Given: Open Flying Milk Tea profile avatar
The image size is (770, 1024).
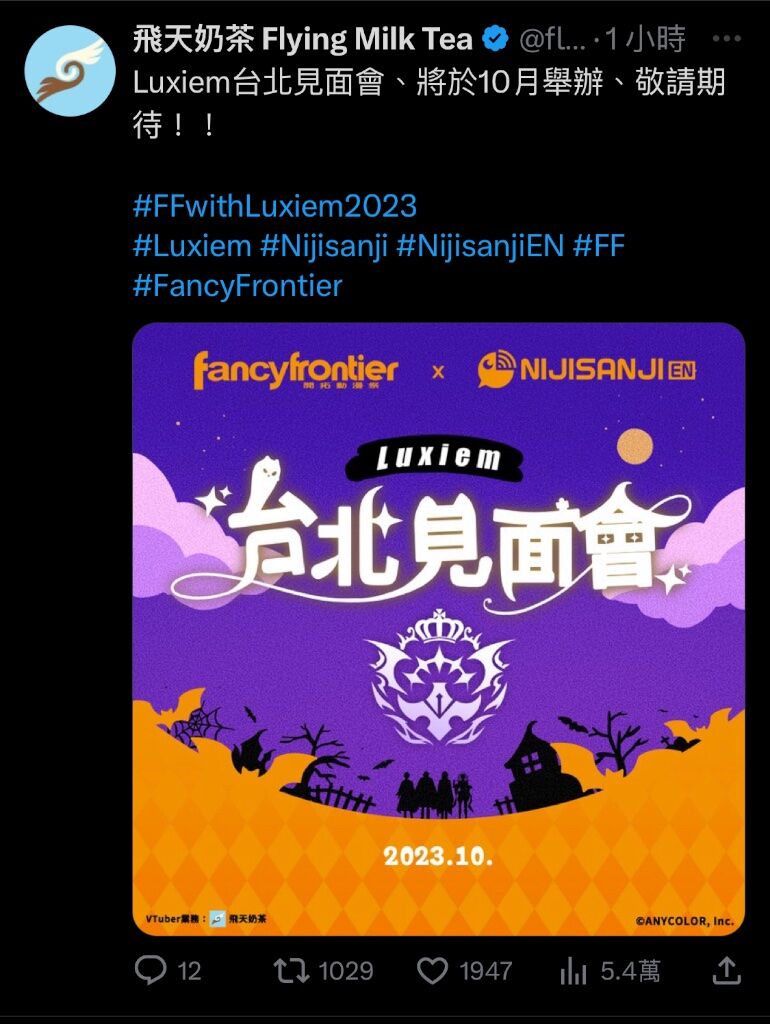Looking at the screenshot, I should (70, 71).
